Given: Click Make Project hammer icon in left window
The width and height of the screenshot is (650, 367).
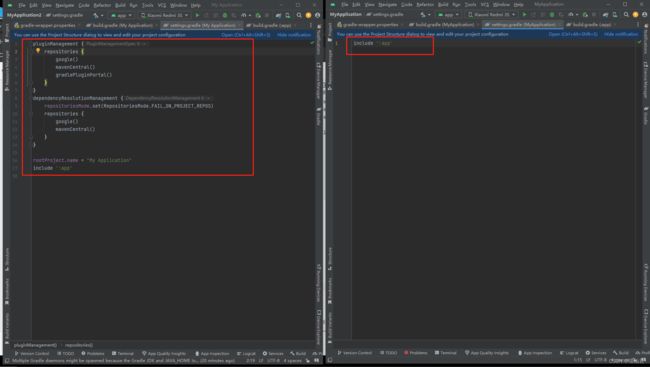Looking at the screenshot, I should [x=96, y=15].
